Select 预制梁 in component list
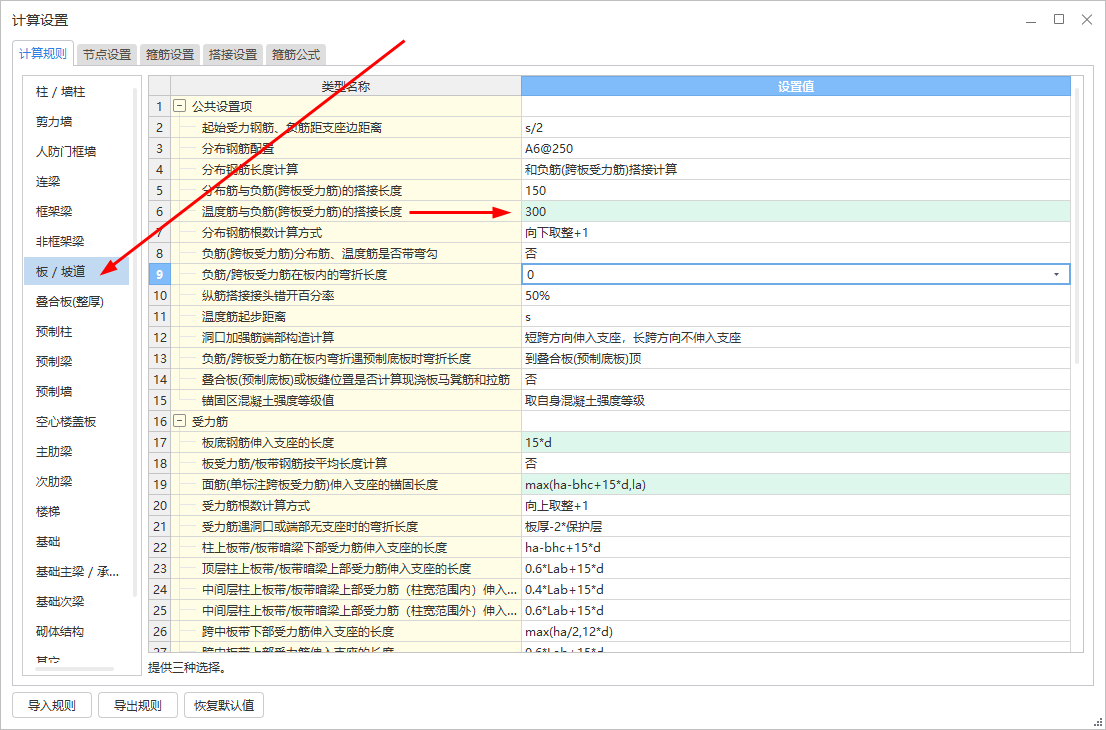The image size is (1106, 730). [77, 362]
